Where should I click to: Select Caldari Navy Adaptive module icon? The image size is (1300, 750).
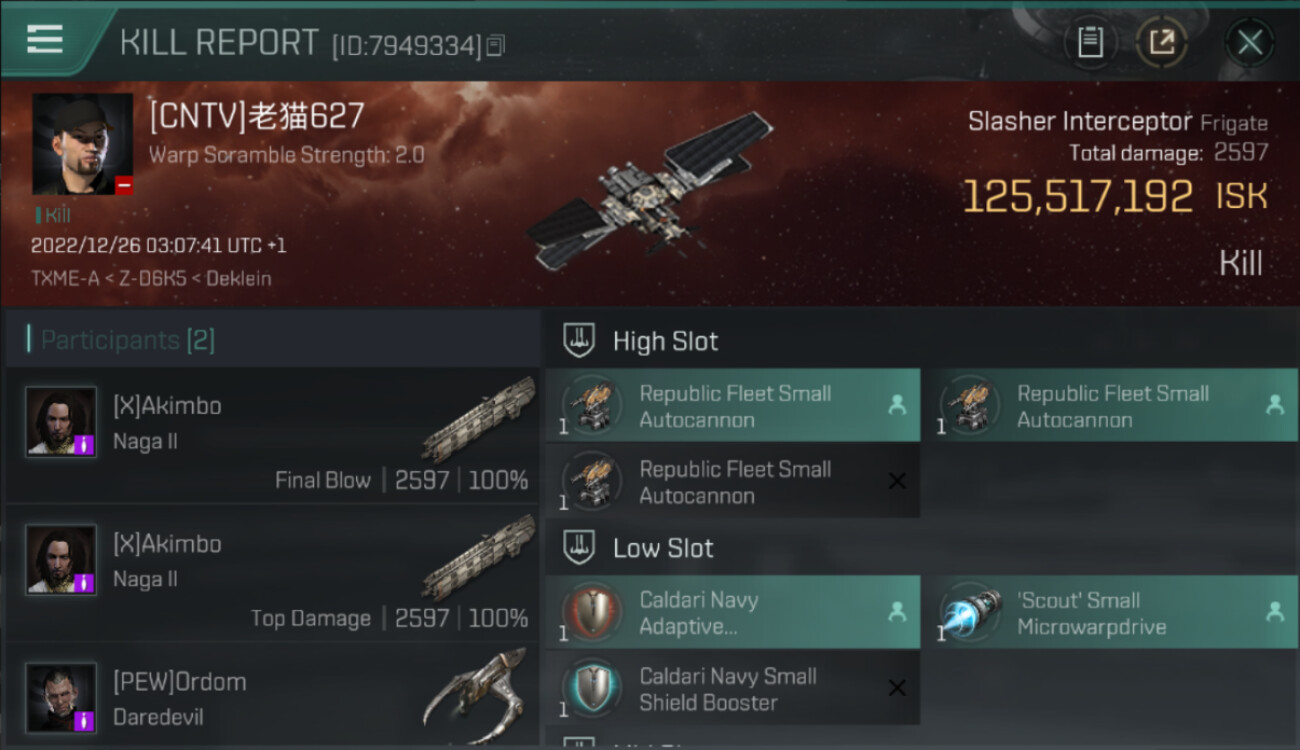(x=592, y=612)
